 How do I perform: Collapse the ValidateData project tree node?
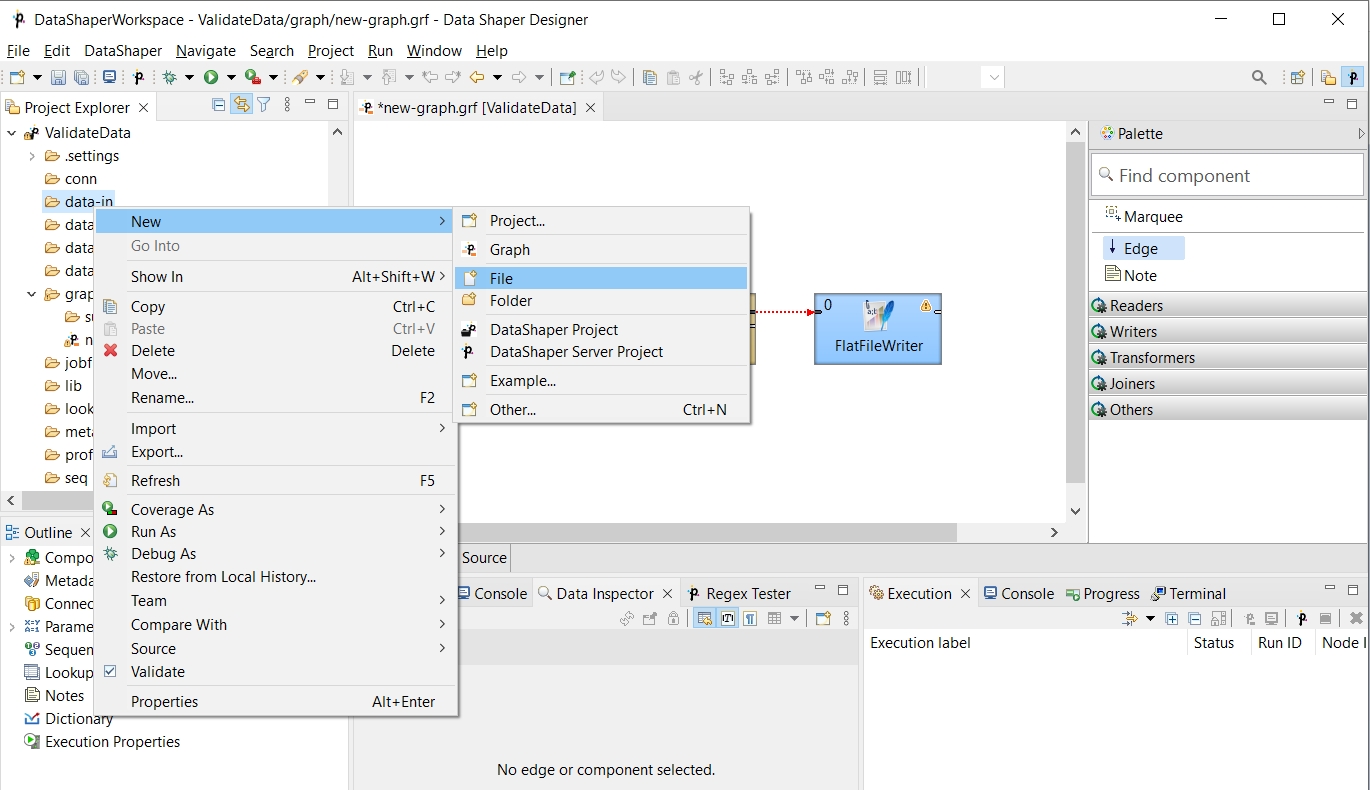[x=12, y=132]
